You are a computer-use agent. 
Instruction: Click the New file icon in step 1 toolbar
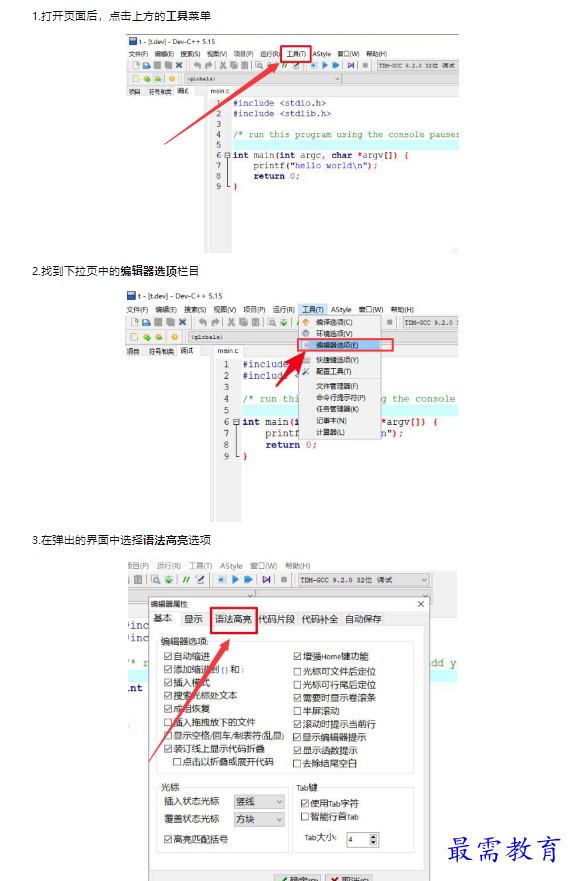click(x=135, y=66)
